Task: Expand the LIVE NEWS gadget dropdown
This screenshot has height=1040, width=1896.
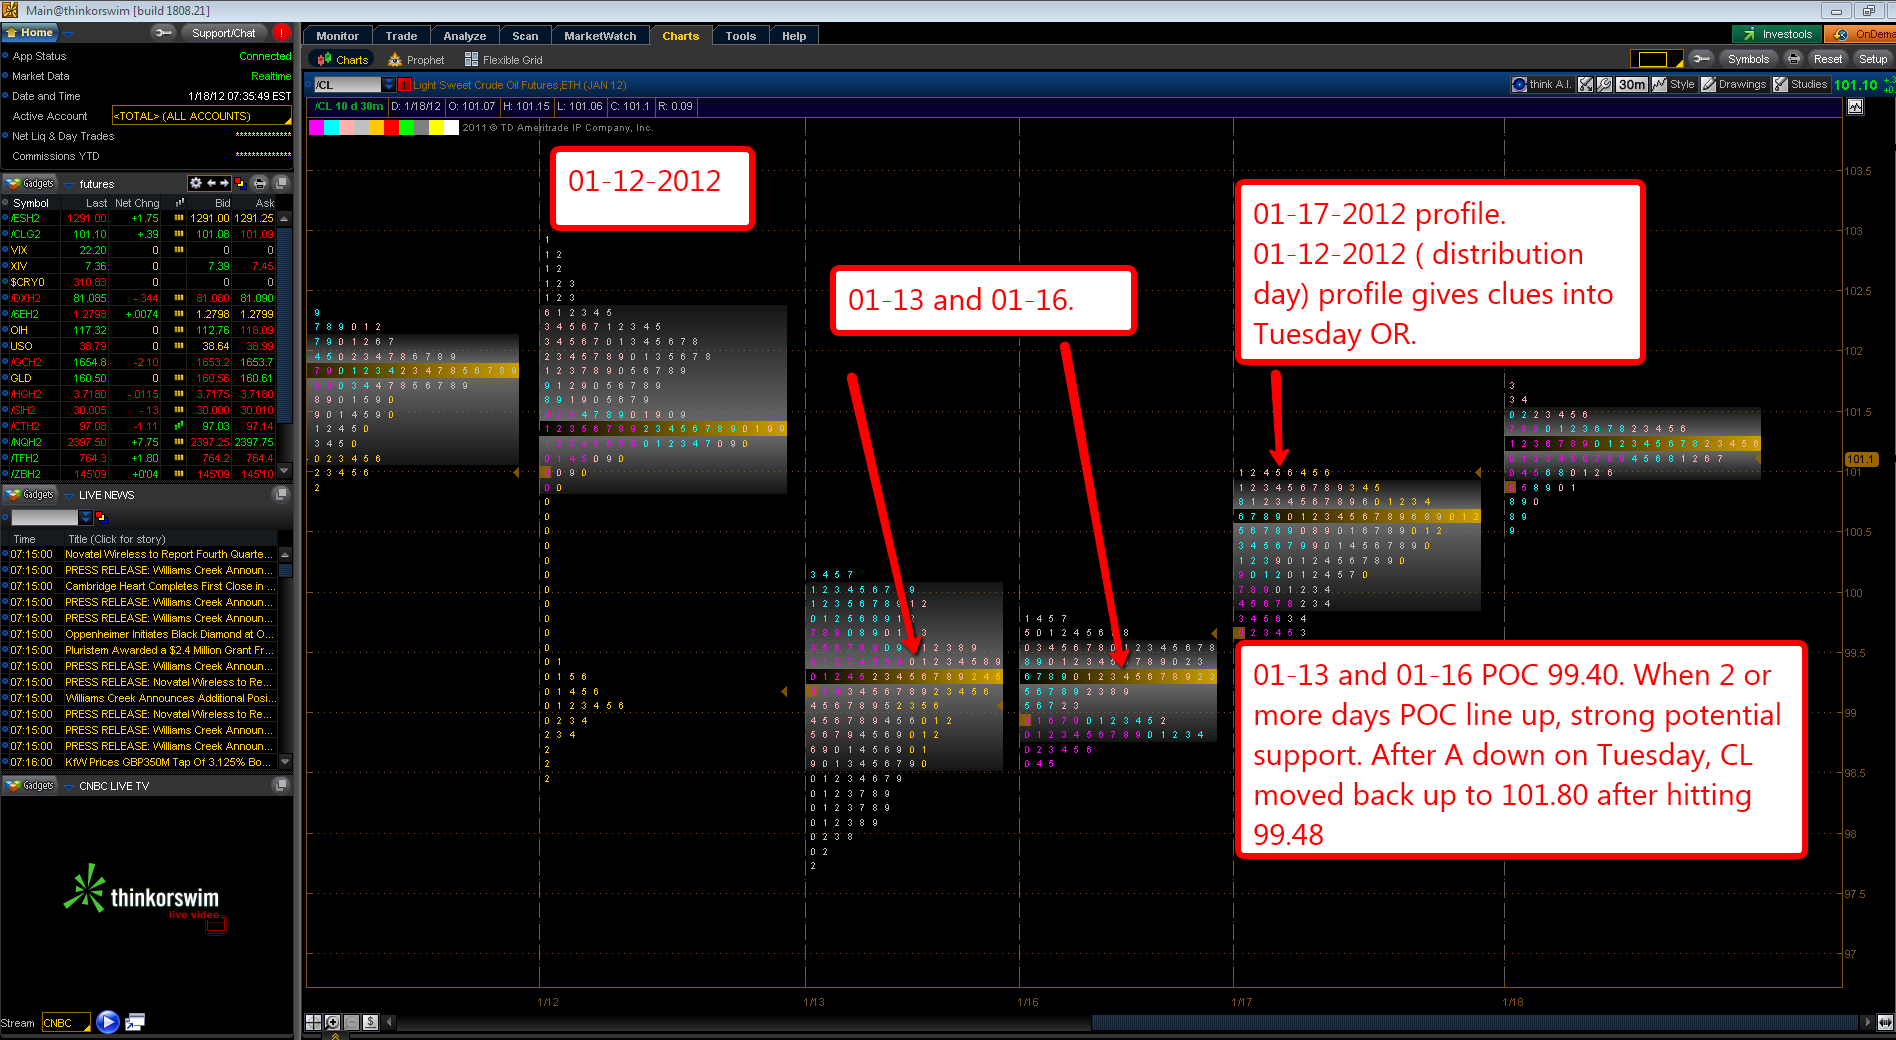Action: 69,495
